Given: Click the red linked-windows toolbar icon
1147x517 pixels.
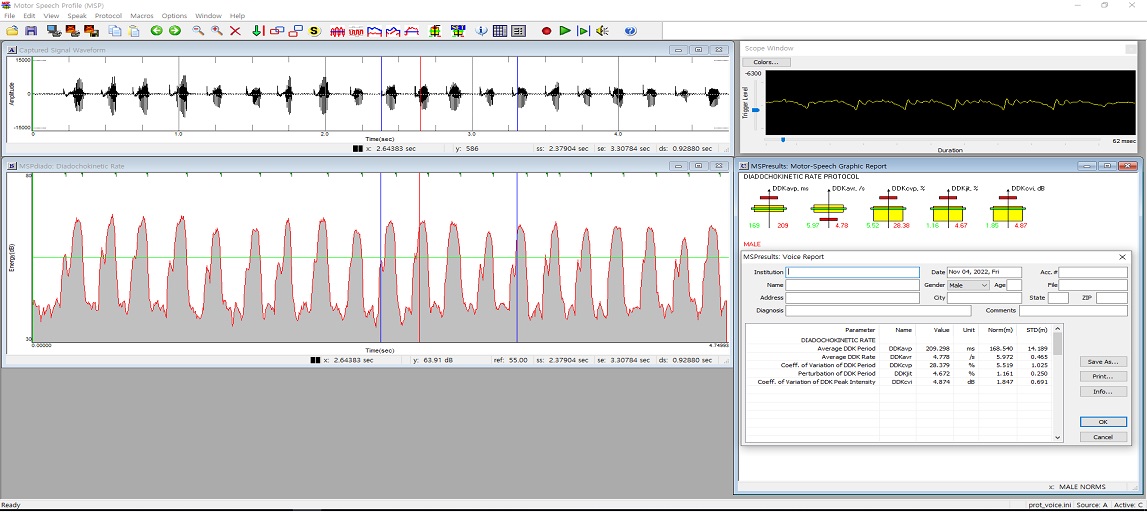Looking at the screenshot, I should point(296,31).
